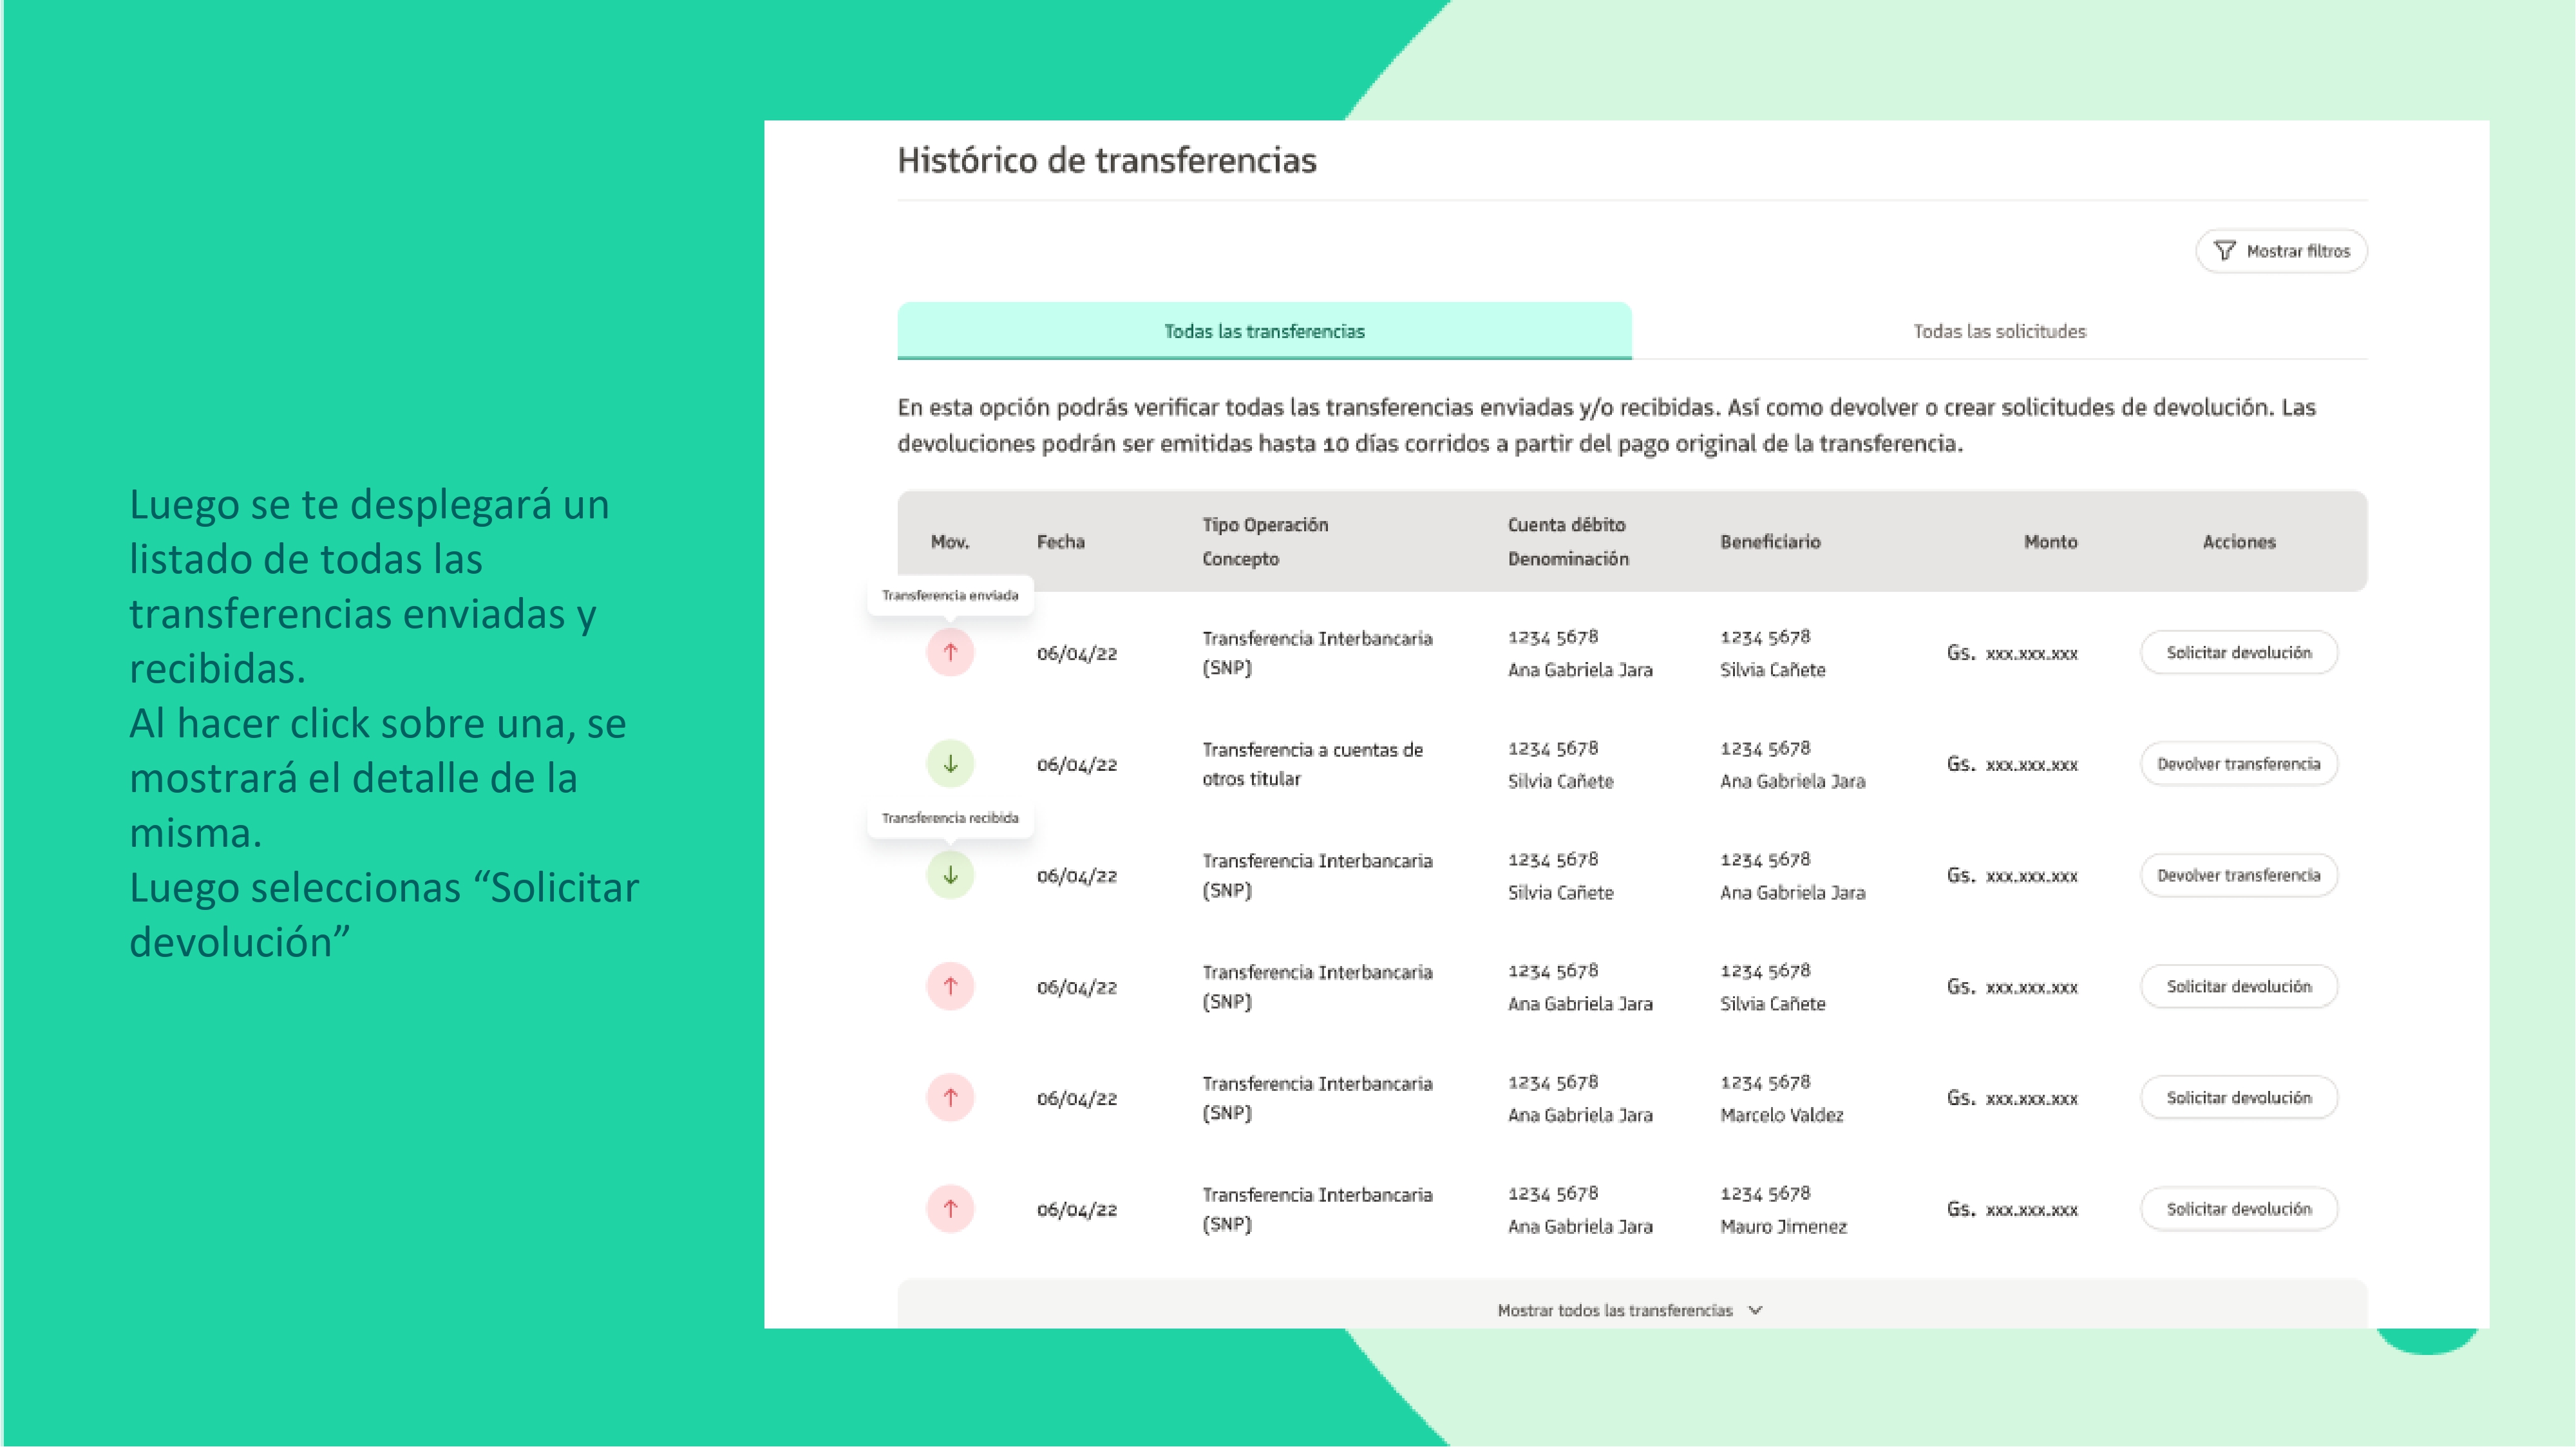Viewport: 2576px width, 1449px height.
Task: Click amount Gs. xxx.xxx.xxx in Mauro Jimenez row
Action: pos(2012,1209)
